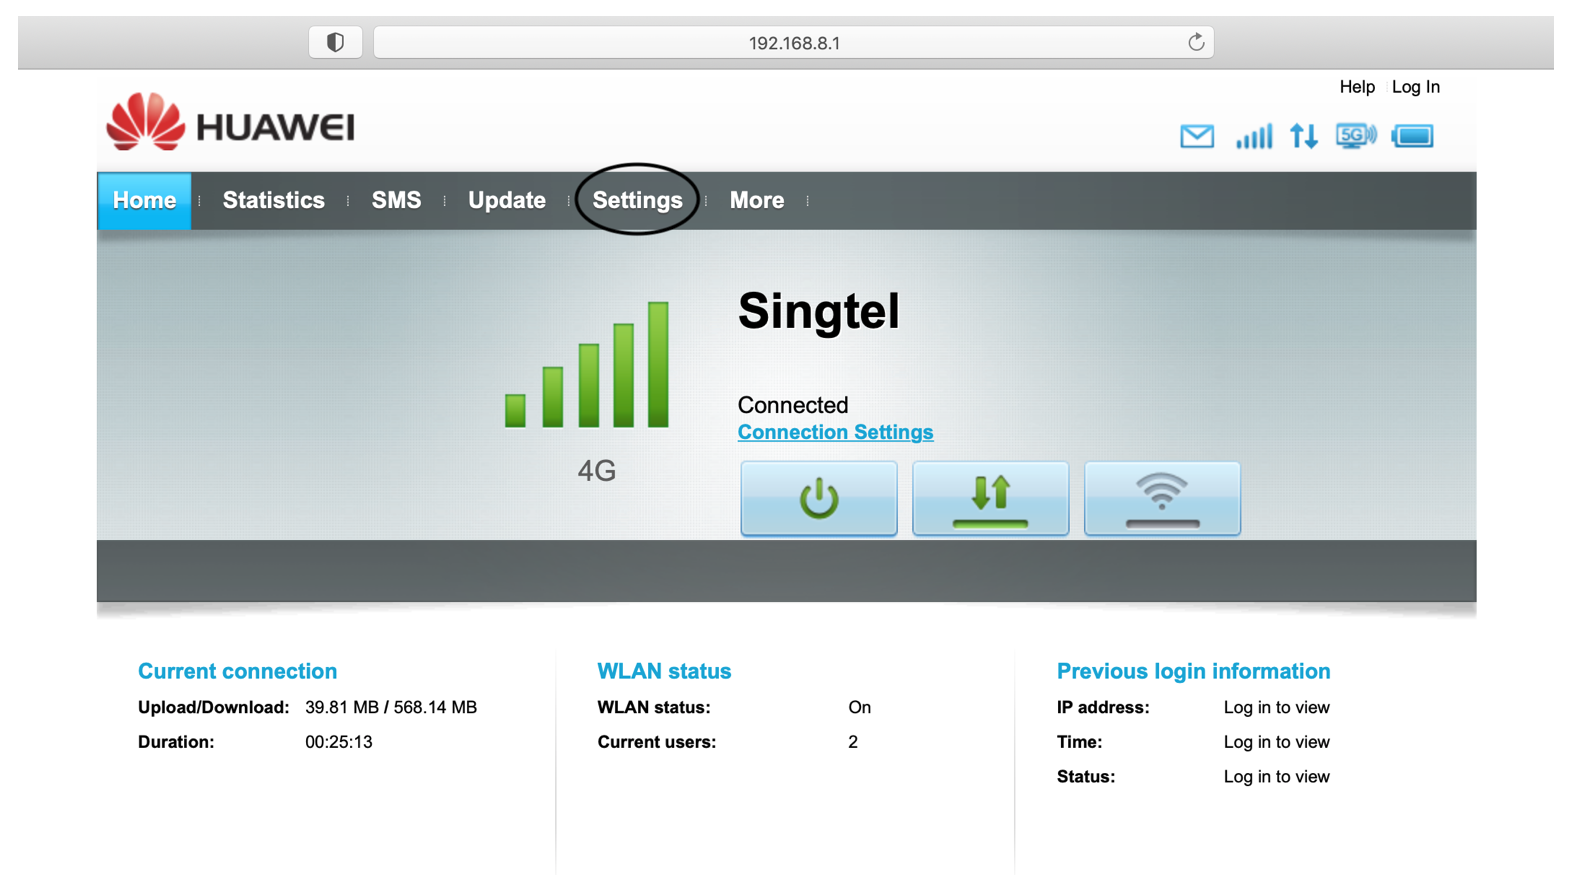
Task: Reload the page with the refresh icon
Action: [1195, 42]
